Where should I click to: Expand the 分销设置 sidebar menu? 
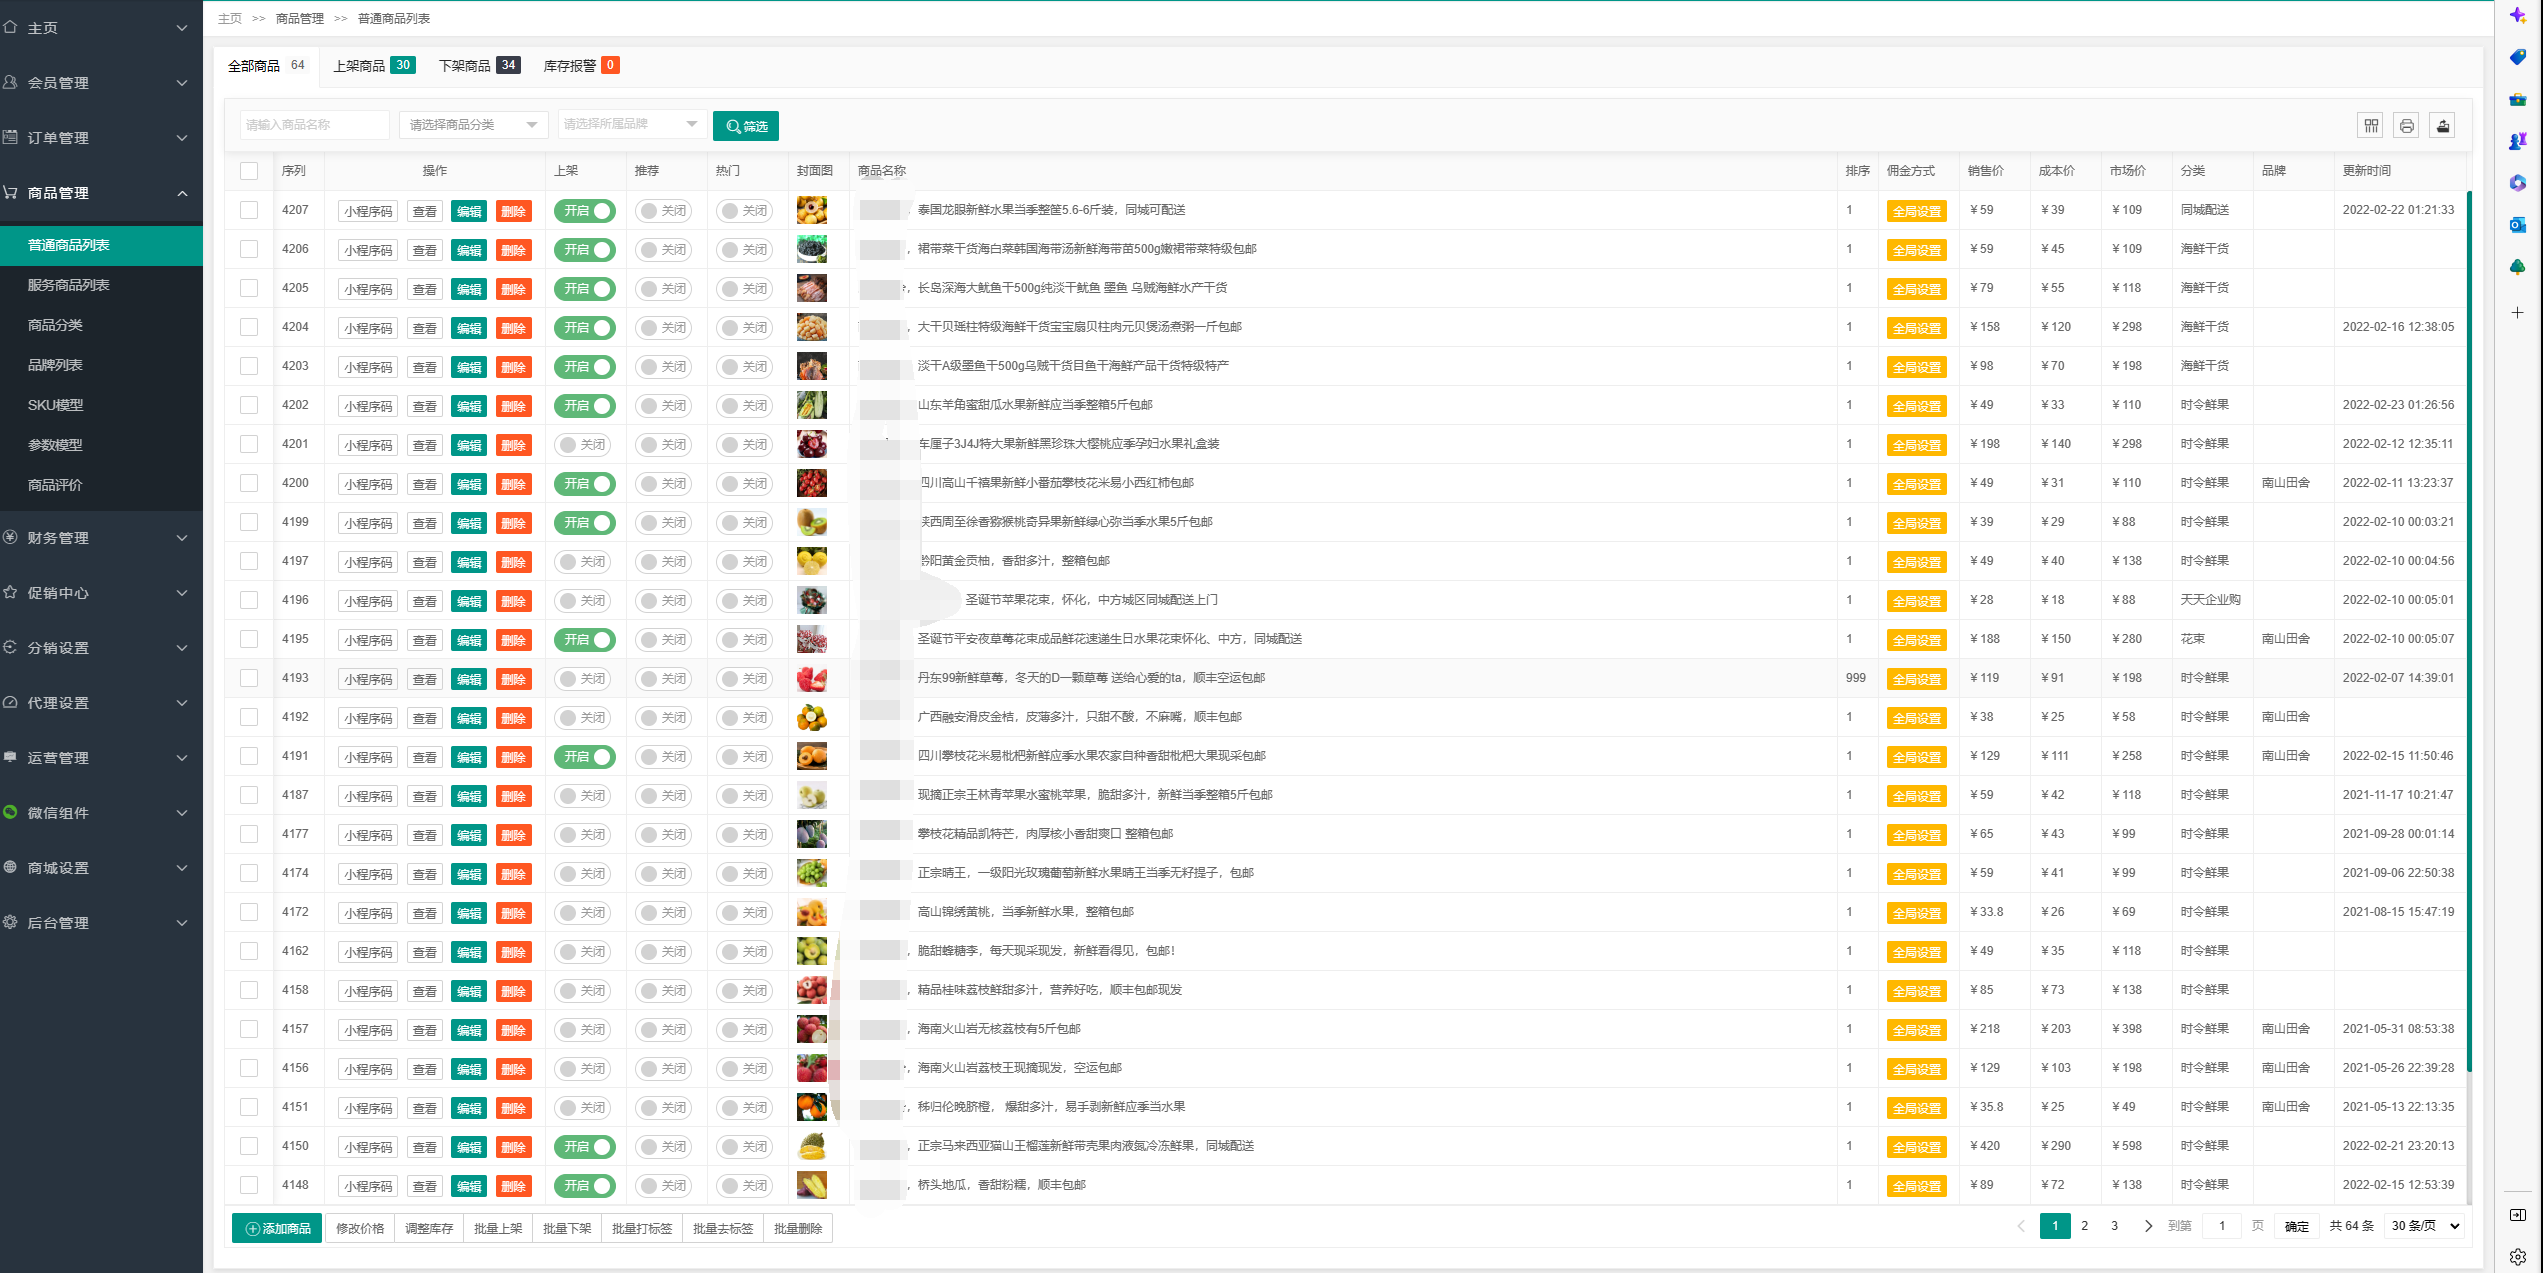[x=101, y=647]
